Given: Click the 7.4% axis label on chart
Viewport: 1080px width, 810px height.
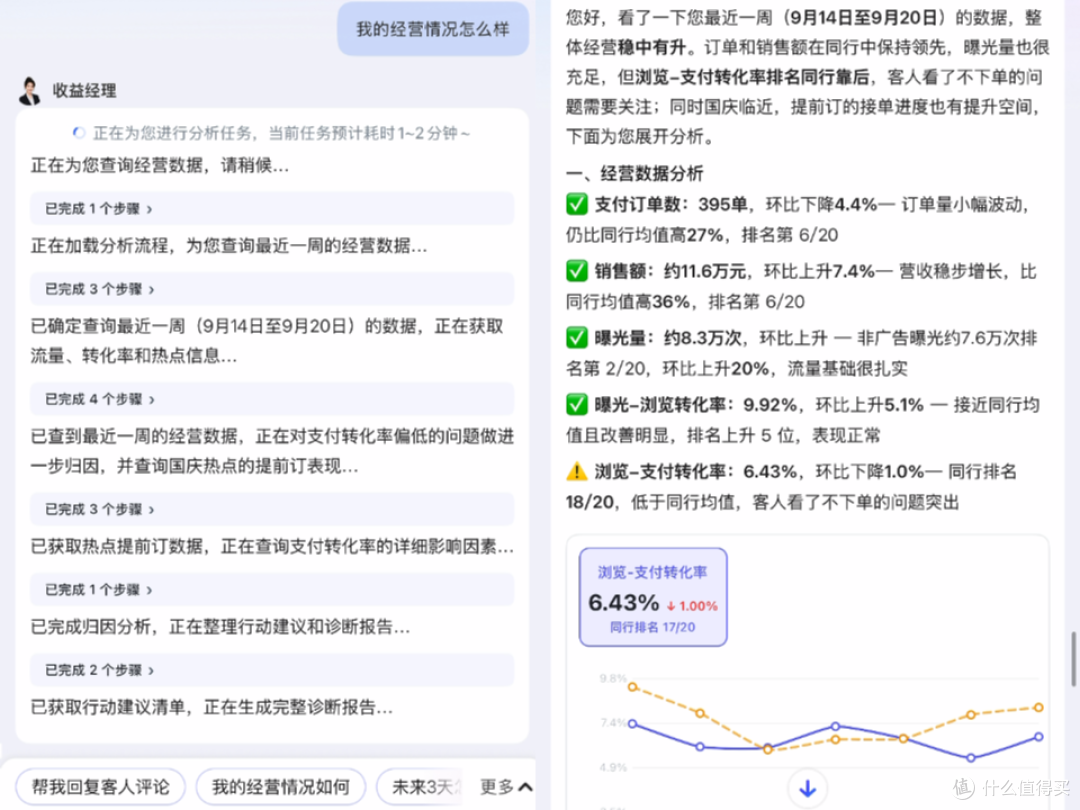Looking at the screenshot, I should [613, 723].
